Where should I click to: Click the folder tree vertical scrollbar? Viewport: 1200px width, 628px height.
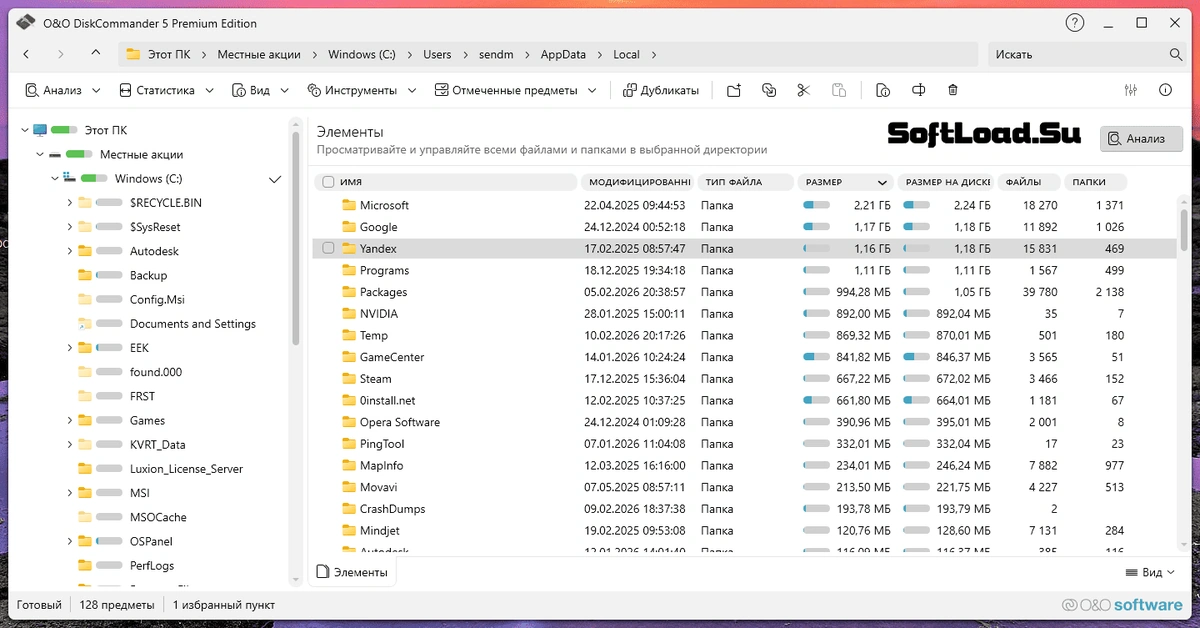point(295,240)
